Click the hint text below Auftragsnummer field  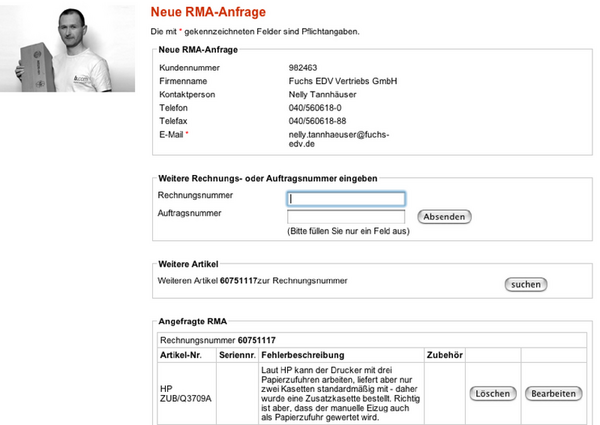click(346, 232)
